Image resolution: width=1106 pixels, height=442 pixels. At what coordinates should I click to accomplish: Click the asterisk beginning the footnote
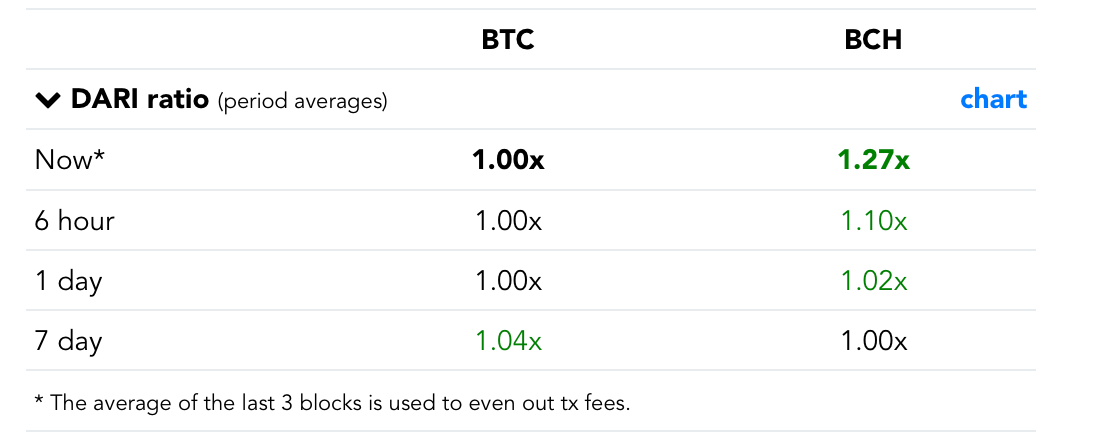click(39, 401)
